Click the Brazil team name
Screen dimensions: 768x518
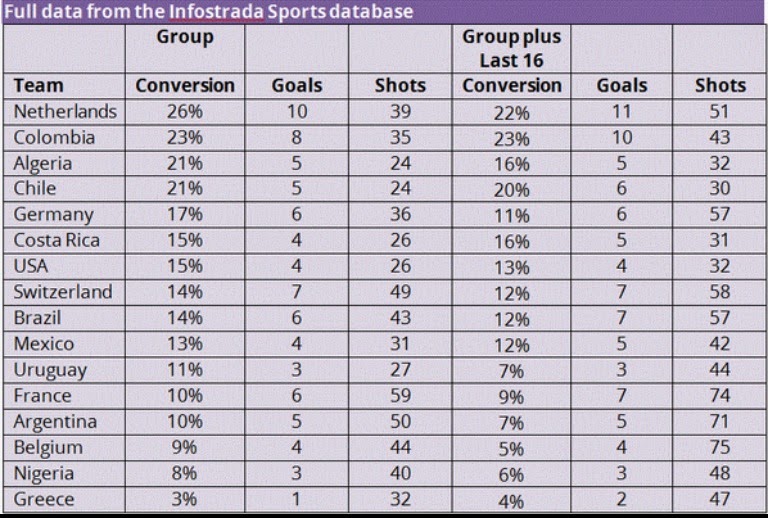coord(38,318)
